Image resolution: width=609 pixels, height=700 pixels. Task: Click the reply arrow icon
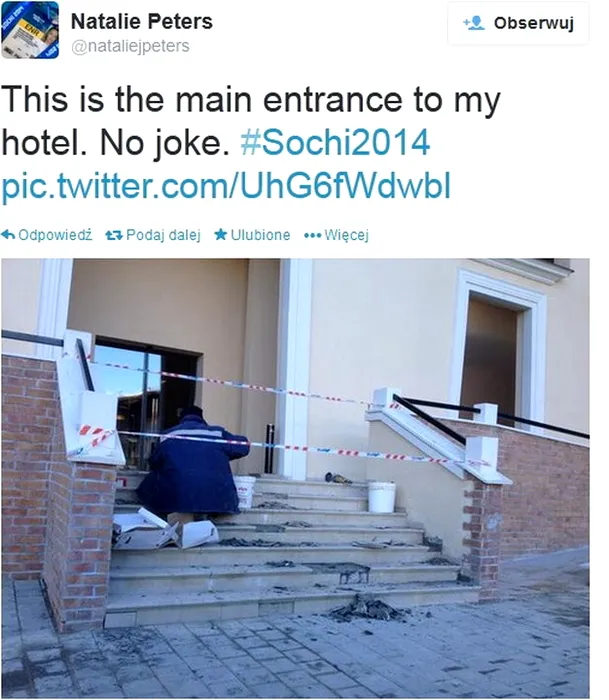click(8, 234)
